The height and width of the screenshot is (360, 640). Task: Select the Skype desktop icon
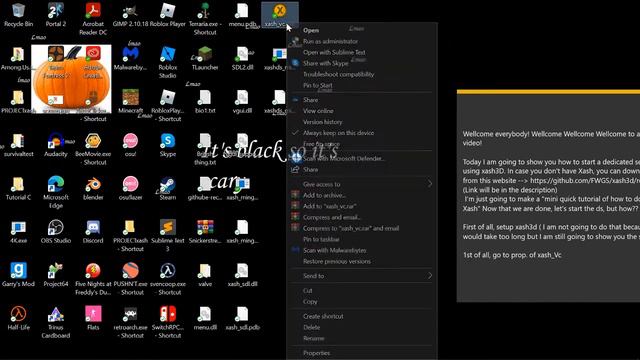(x=167, y=145)
